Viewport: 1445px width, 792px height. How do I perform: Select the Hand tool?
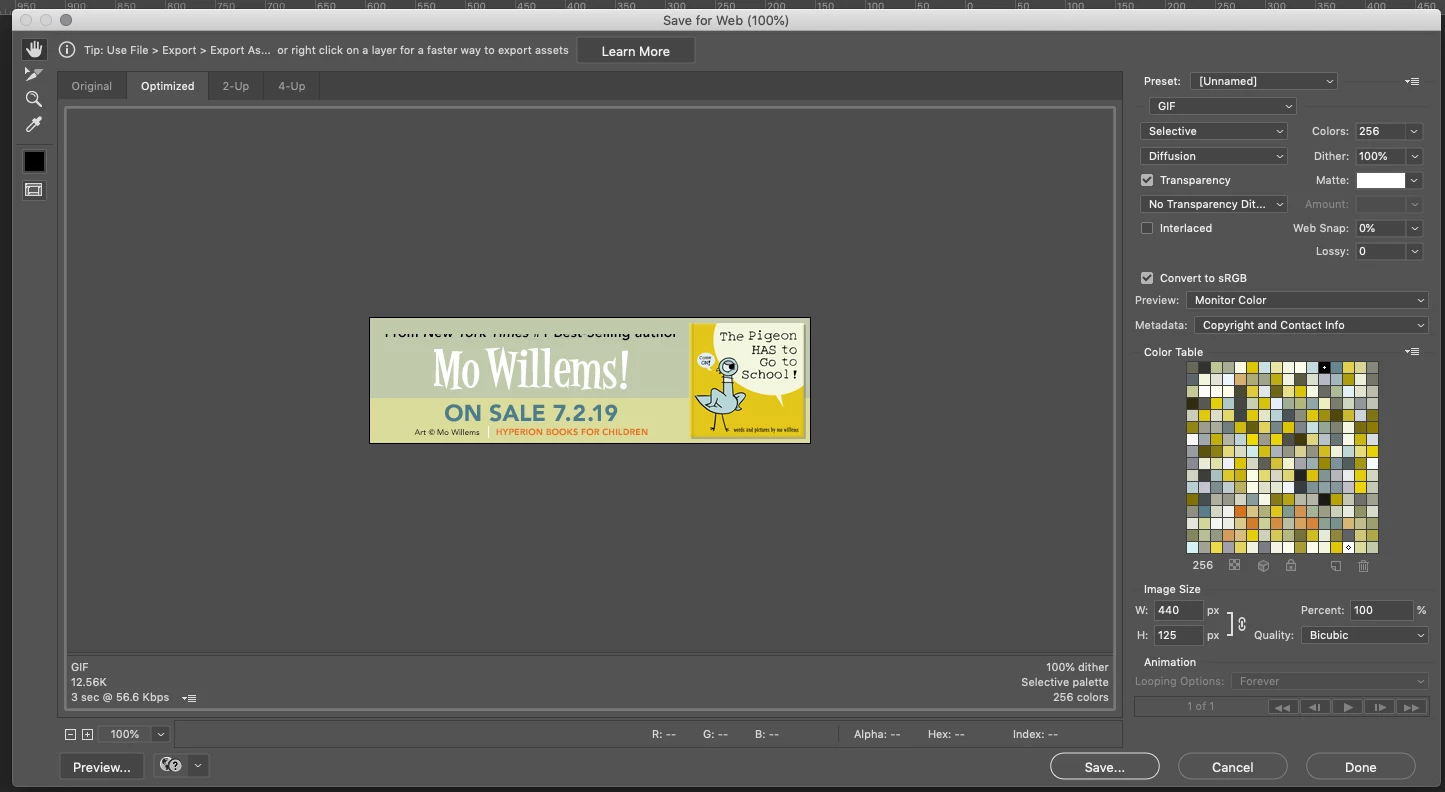pos(34,49)
